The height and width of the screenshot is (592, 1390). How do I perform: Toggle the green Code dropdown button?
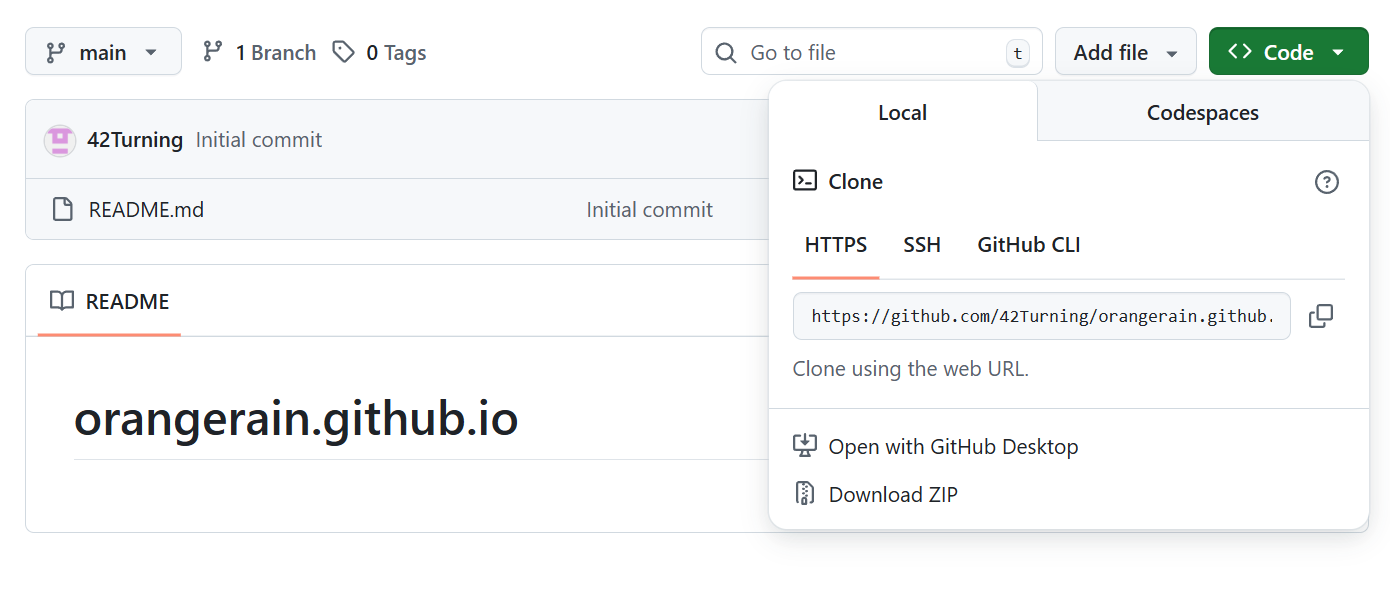(1288, 52)
